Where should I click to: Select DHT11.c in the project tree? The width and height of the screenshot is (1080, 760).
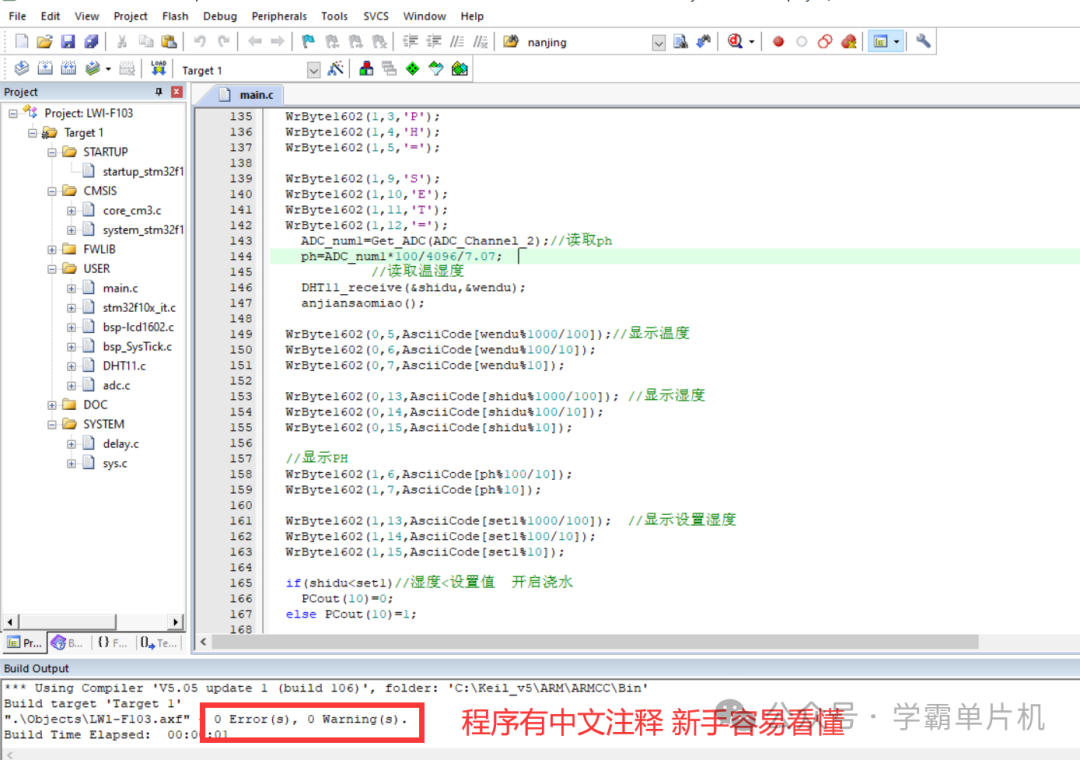pyautogui.click(x=124, y=366)
